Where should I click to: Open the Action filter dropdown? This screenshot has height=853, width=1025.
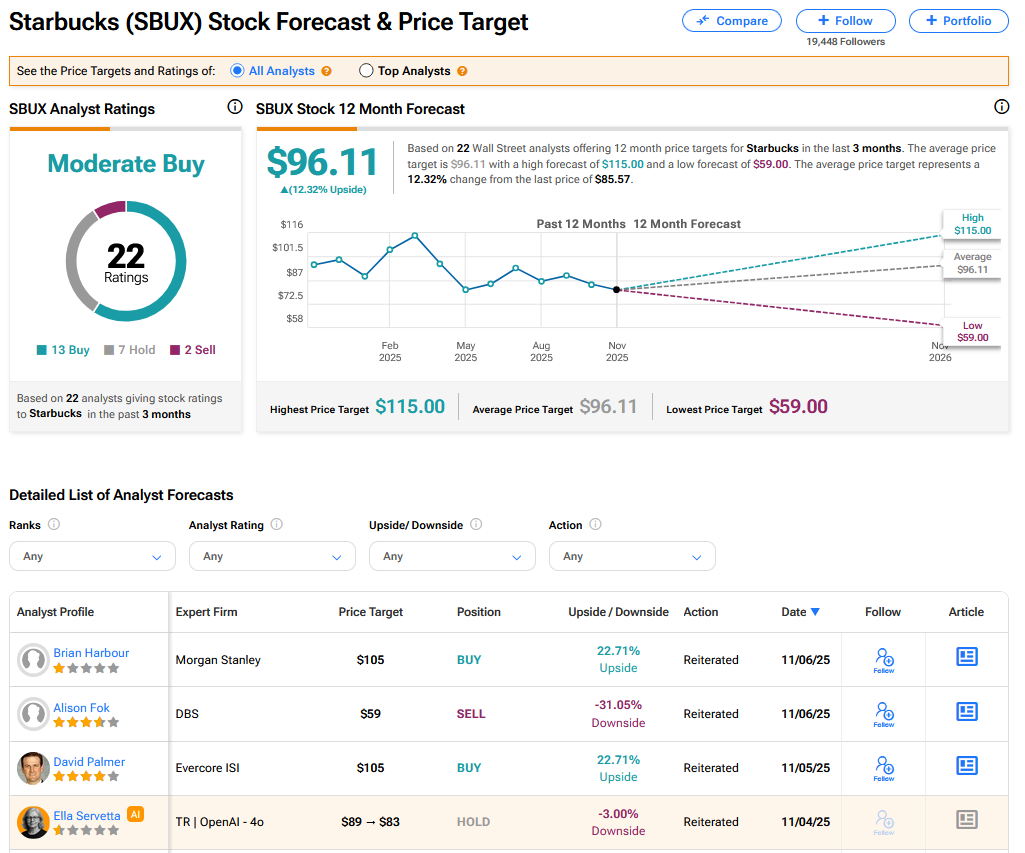[632, 556]
